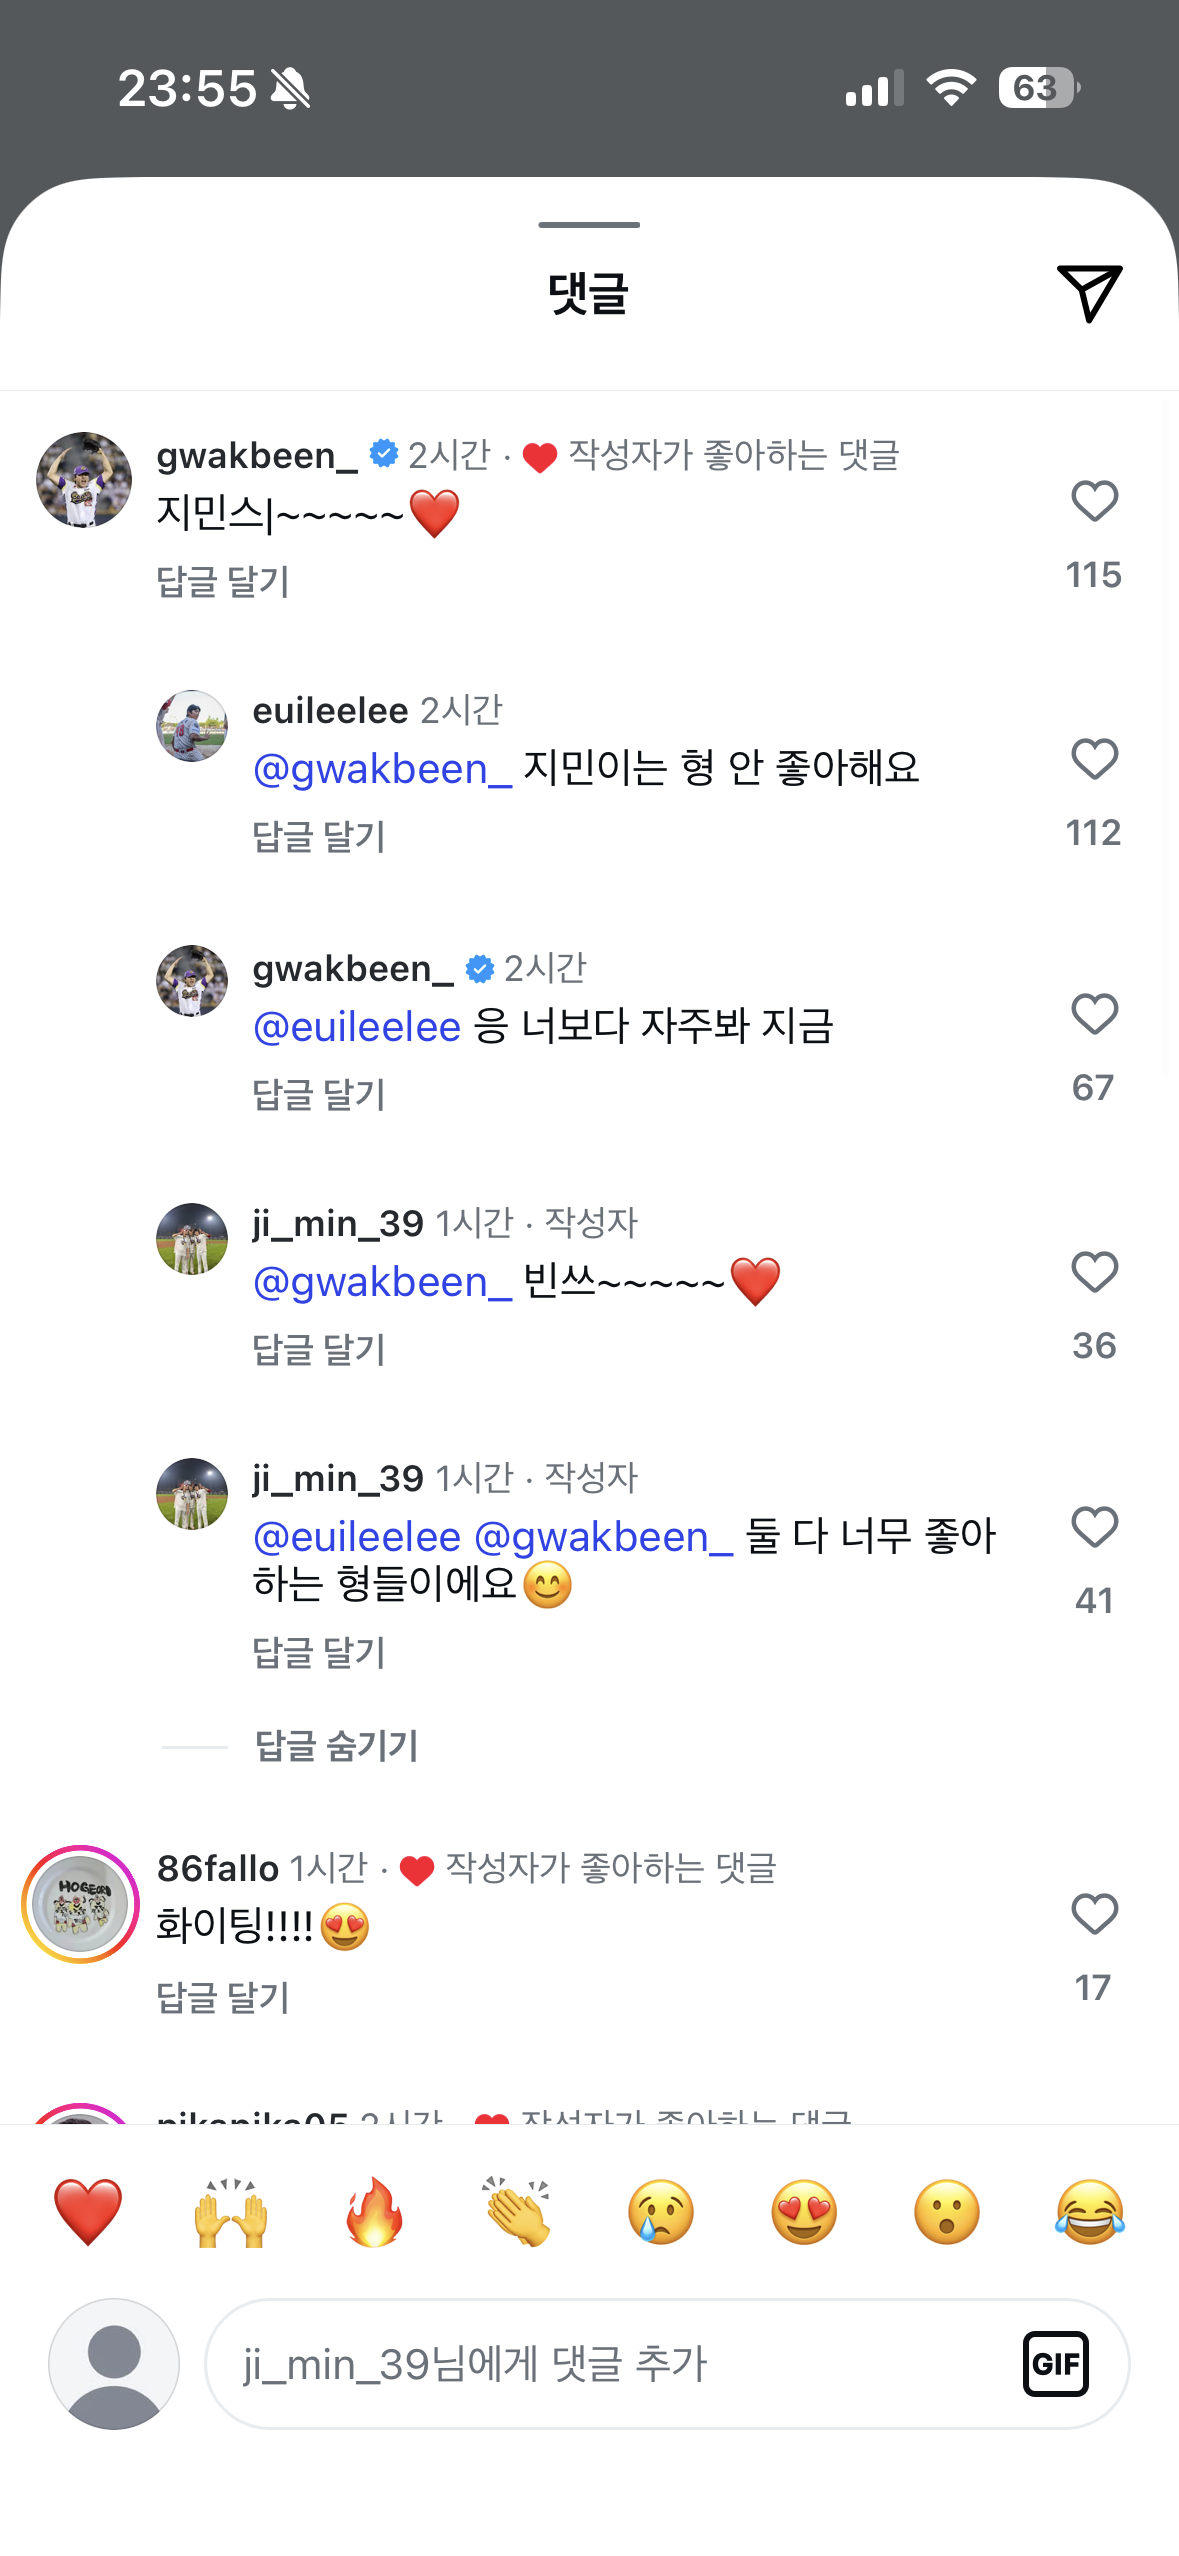Send the raised hands quick reaction emoji
The image size is (1179, 2556).
(x=231, y=2212)
